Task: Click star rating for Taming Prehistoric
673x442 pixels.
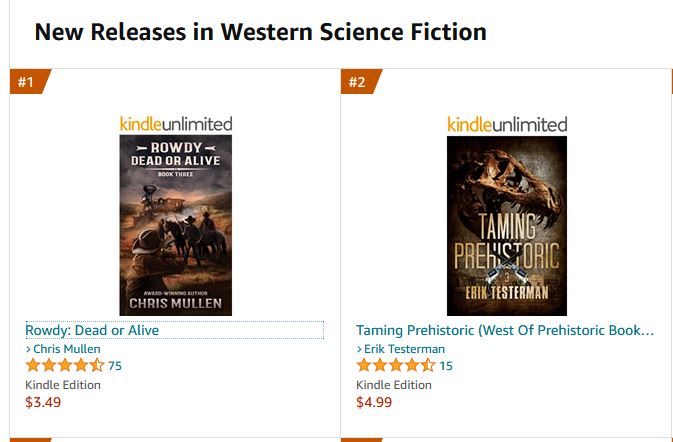Action: 396,366
